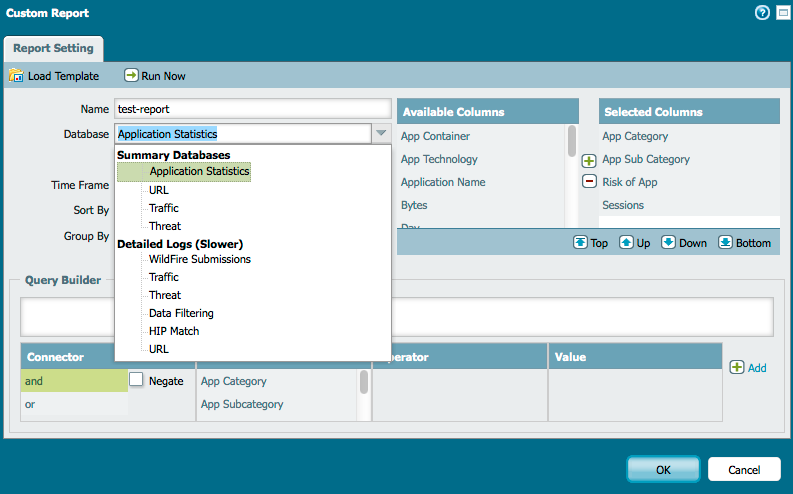Click the Available Columns header
This screenshot has width=793, height=494.
488,111
